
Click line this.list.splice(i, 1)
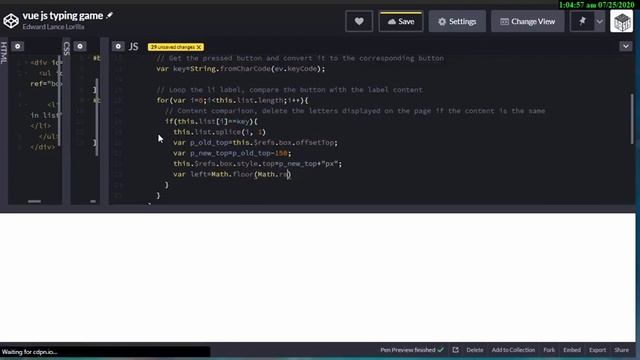tap(220, 132)
